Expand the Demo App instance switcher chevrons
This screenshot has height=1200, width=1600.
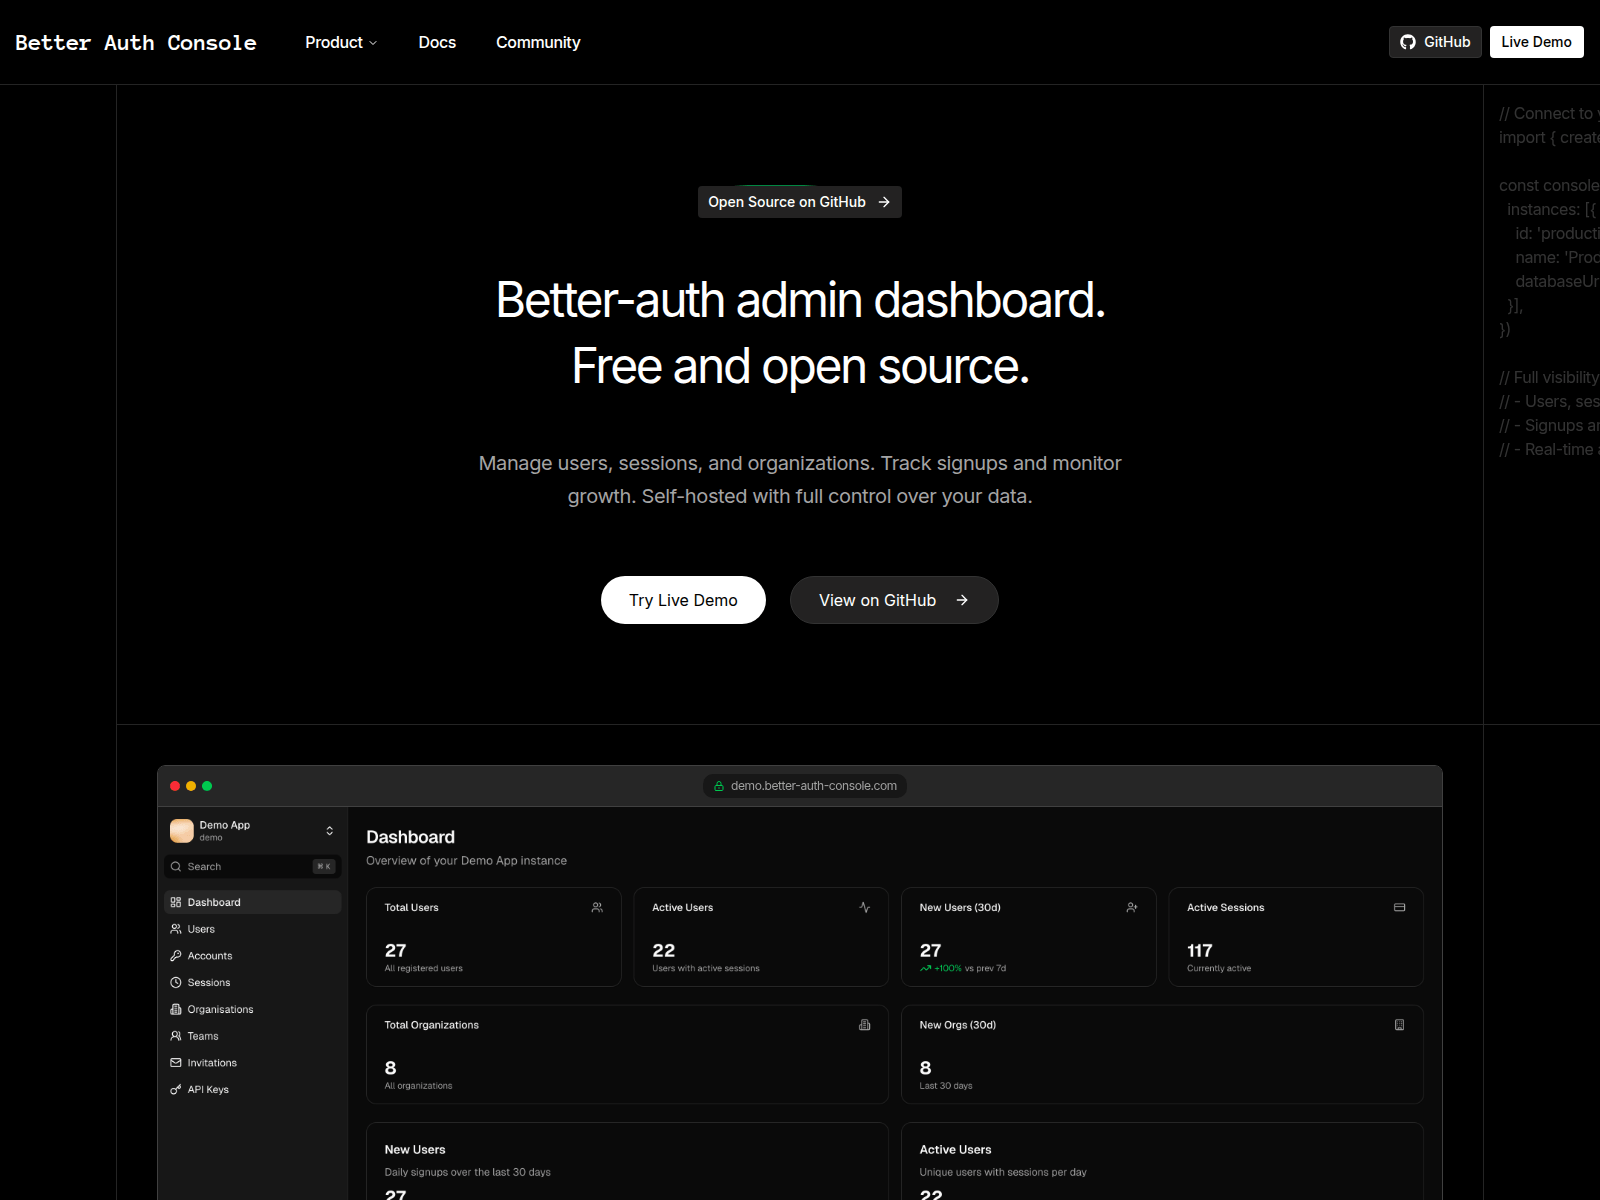coord(330,831)
